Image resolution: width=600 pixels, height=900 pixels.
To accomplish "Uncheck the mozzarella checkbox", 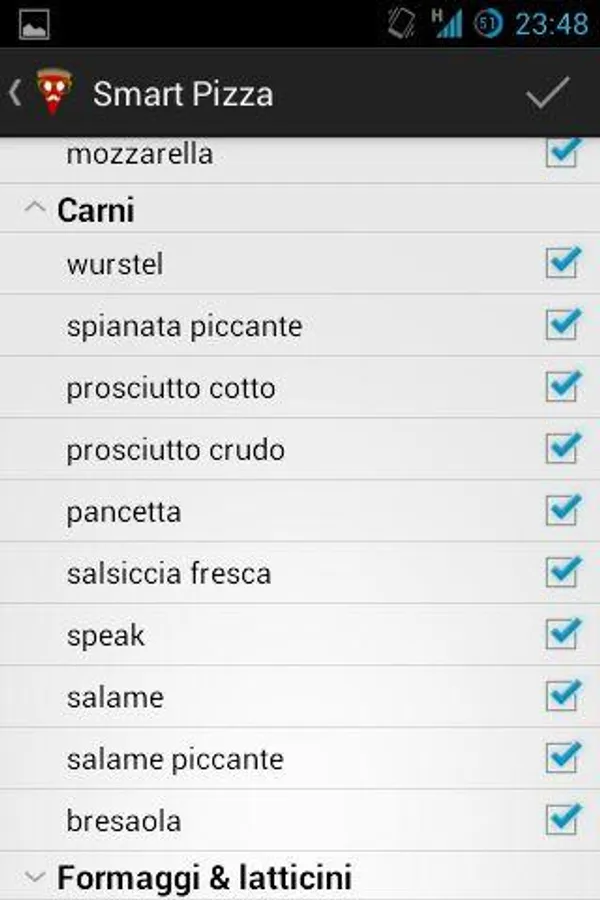I will (x=562, y=155).
